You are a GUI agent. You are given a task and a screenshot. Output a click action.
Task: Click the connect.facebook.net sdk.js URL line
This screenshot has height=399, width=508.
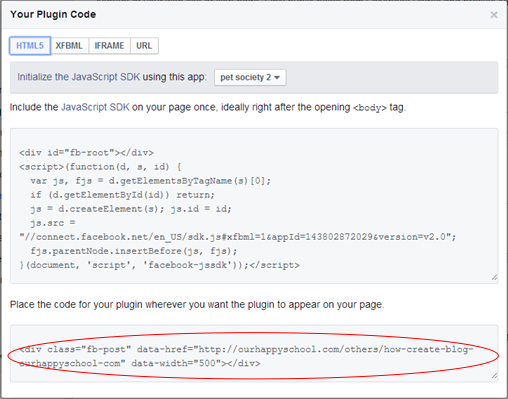pos(237,237)
